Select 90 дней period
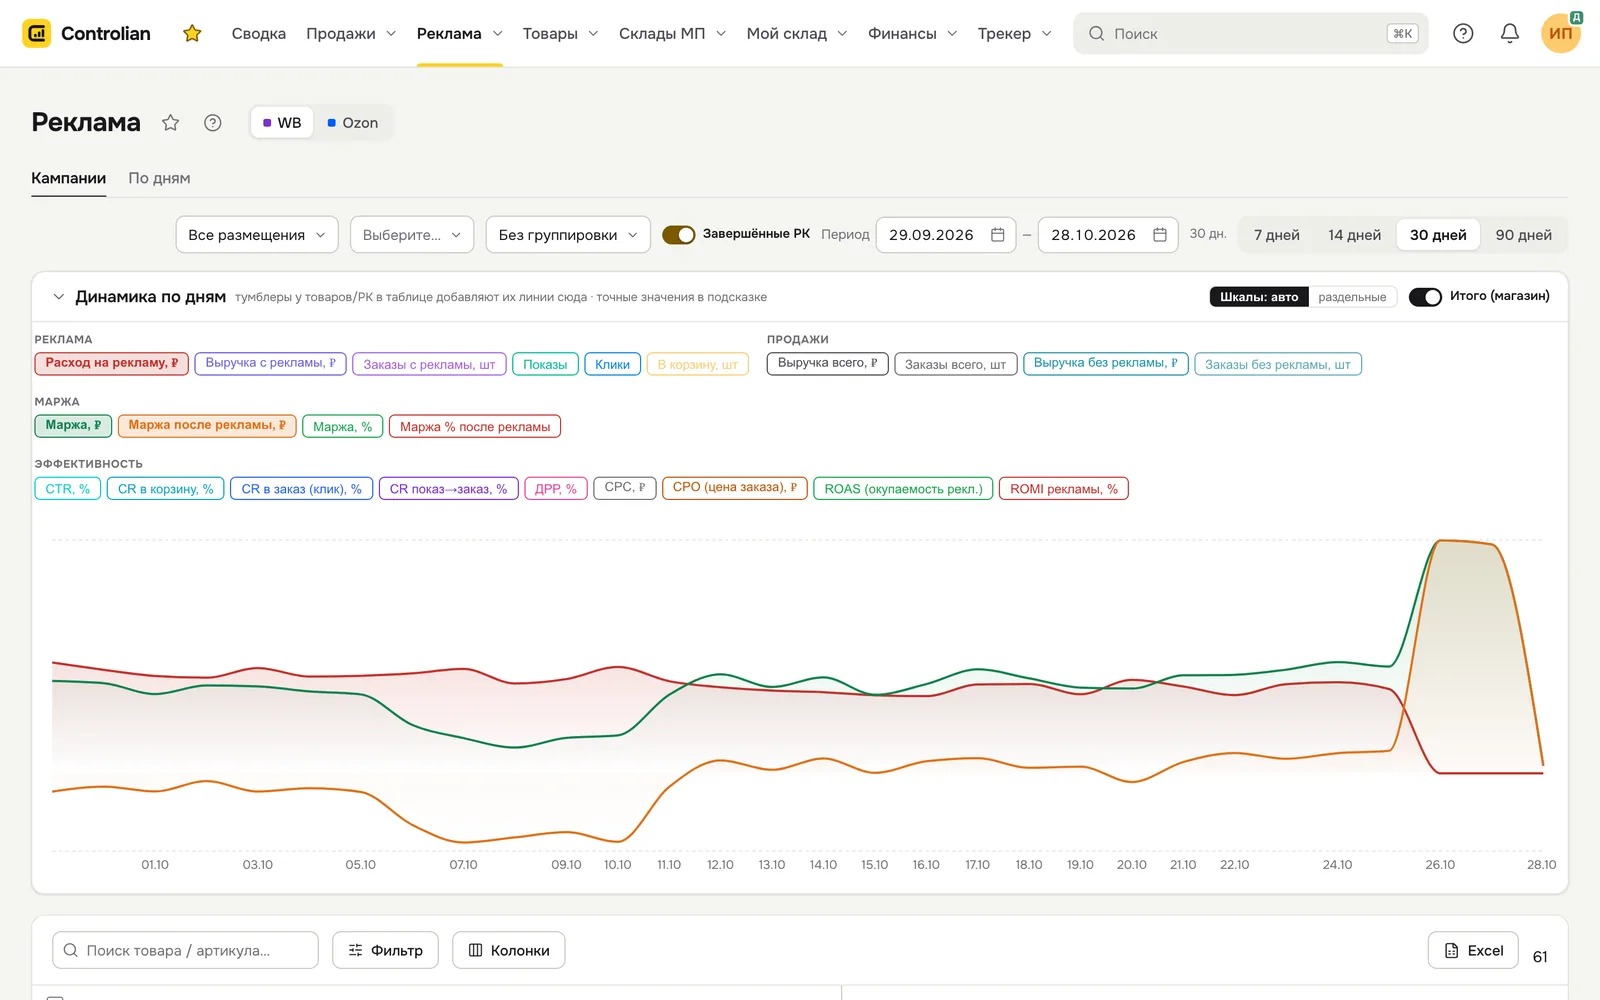This screenshot has width=1600, height=1000. pyautogui.click(x=1523, y=235)
